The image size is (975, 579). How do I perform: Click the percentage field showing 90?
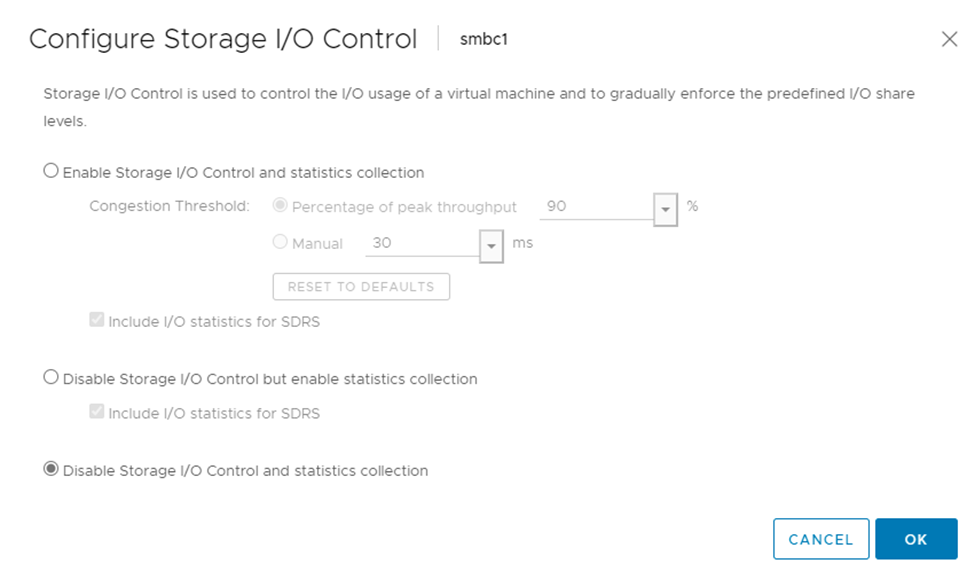pyautogui.click(x=596, y=207)
